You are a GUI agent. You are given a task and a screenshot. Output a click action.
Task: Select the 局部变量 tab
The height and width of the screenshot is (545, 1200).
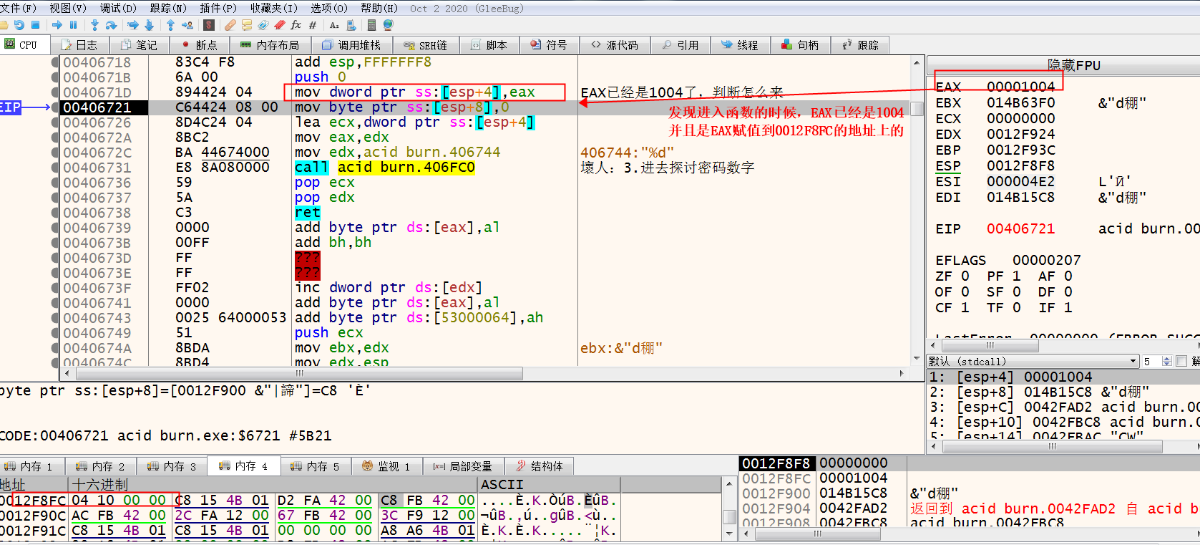pyautogui.click(x=462, y=466)
